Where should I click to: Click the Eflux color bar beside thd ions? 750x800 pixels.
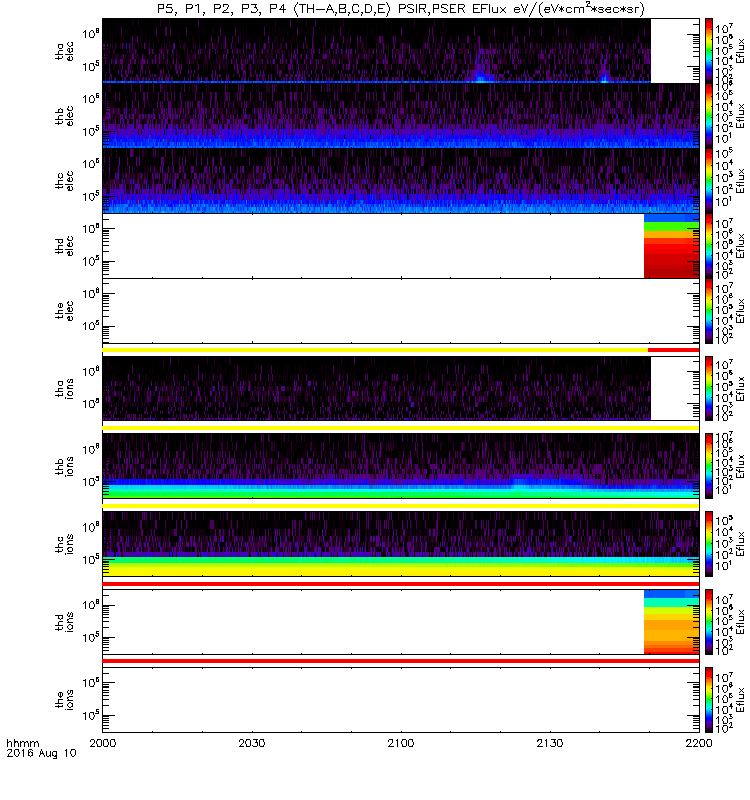click(709, 622)
